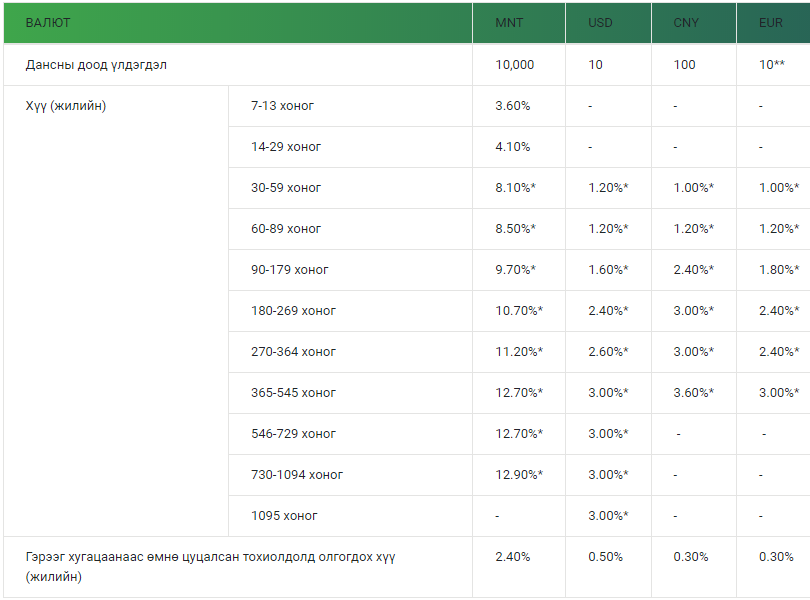The width and height of the screenshot is (810, 600).
Task: Click the Дансны доод үлдэгдэл row label
Action: click(x=96, y=65)
